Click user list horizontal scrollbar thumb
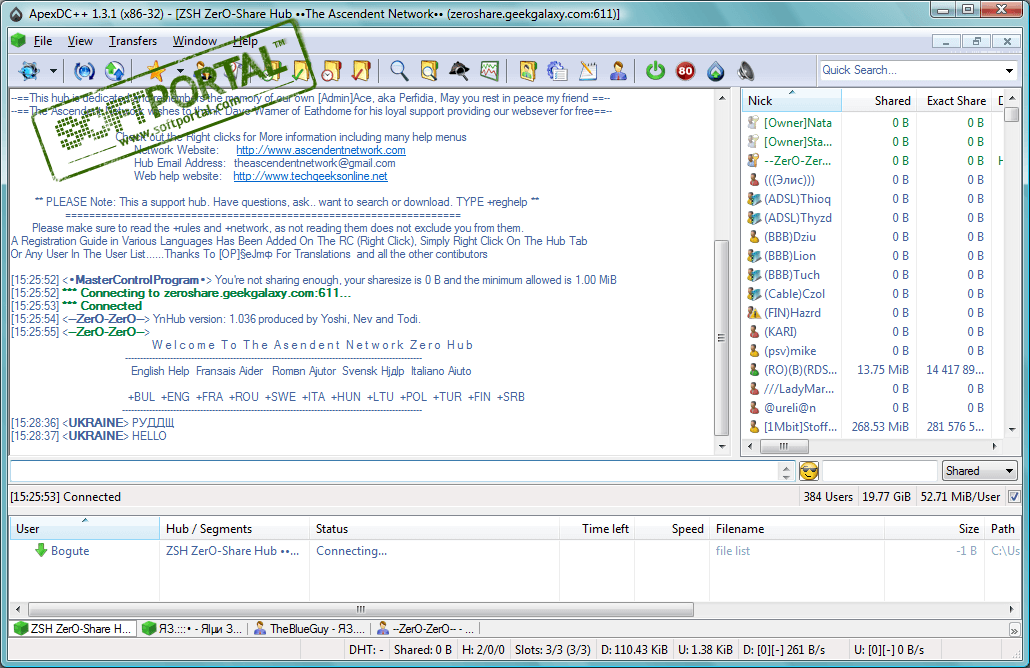Screen dimensions: 1030x668 pos(784,446)
